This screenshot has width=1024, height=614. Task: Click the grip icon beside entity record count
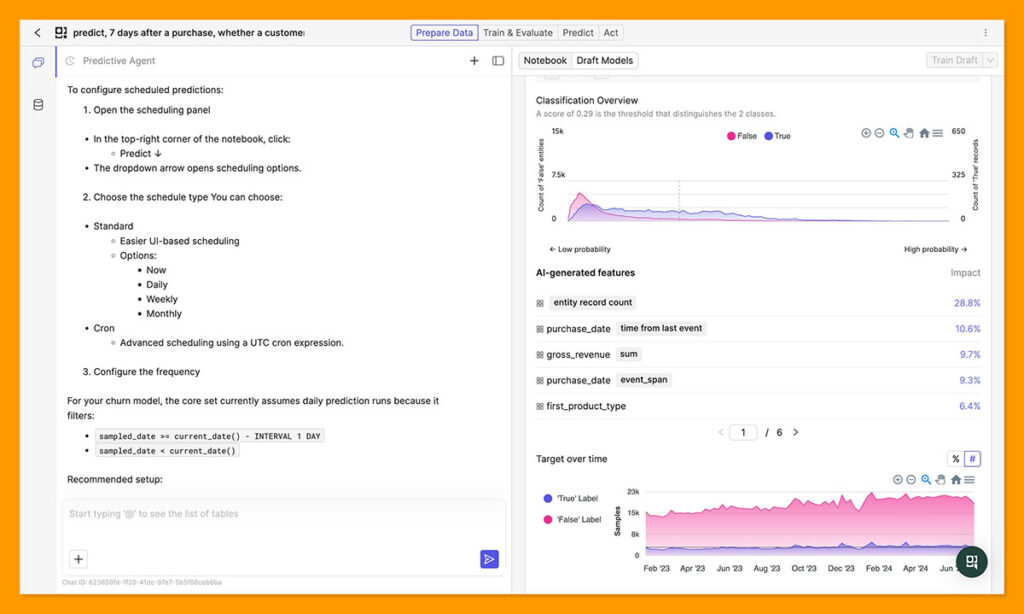click(540, 303)
